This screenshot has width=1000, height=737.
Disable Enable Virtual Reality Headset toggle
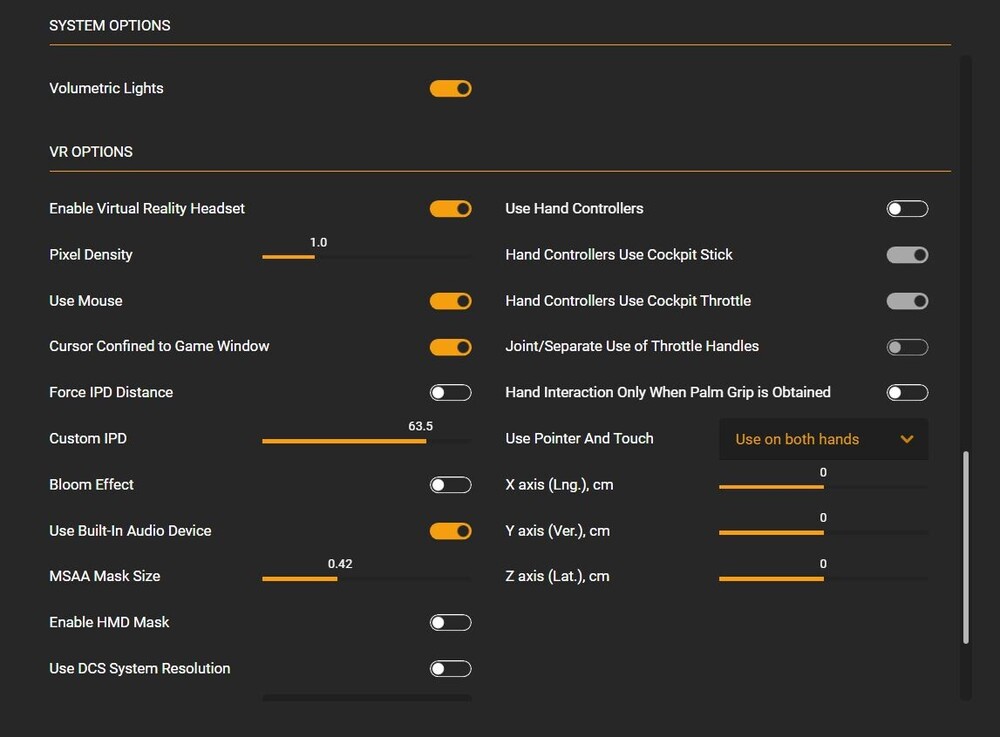(450, 209)
